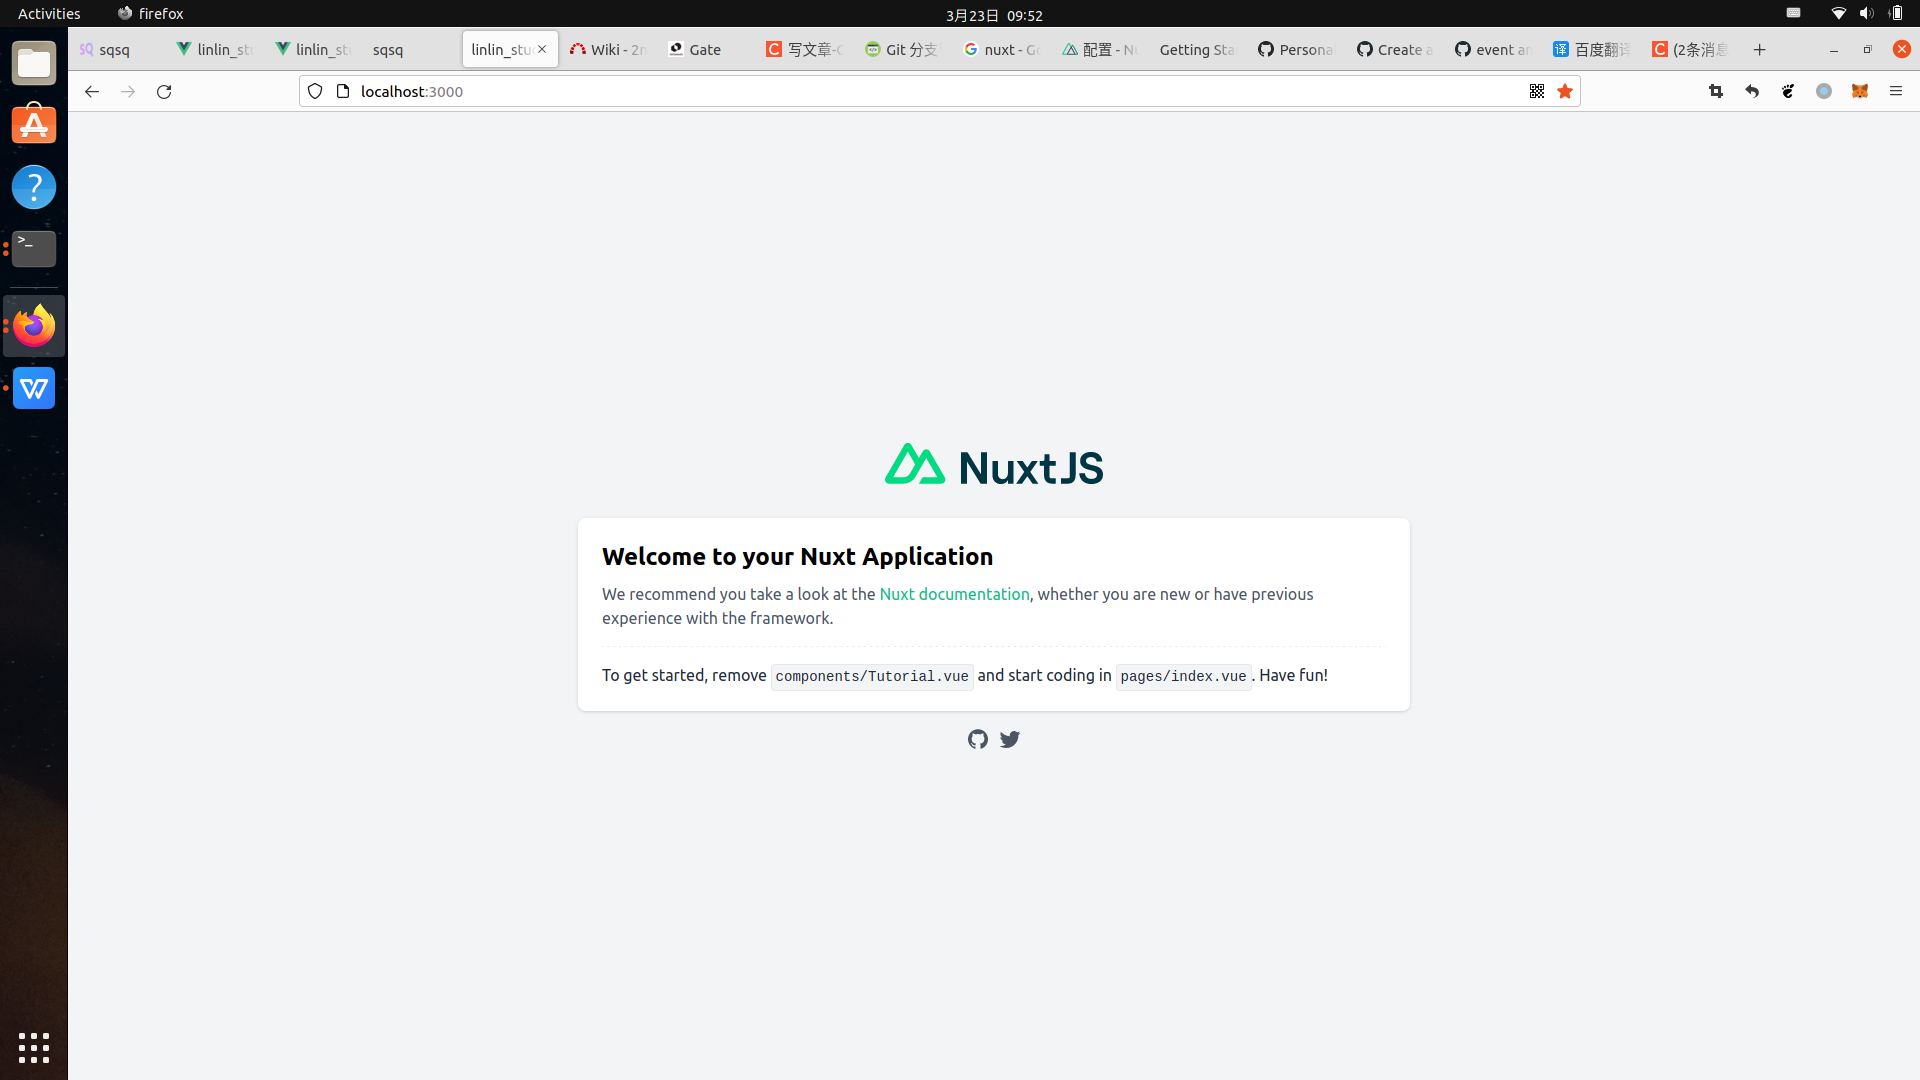The width and height of the screenshot is (1920, 1080).
Task: Click the Twitter bird icon
Action: click(x=1010, y=739)
